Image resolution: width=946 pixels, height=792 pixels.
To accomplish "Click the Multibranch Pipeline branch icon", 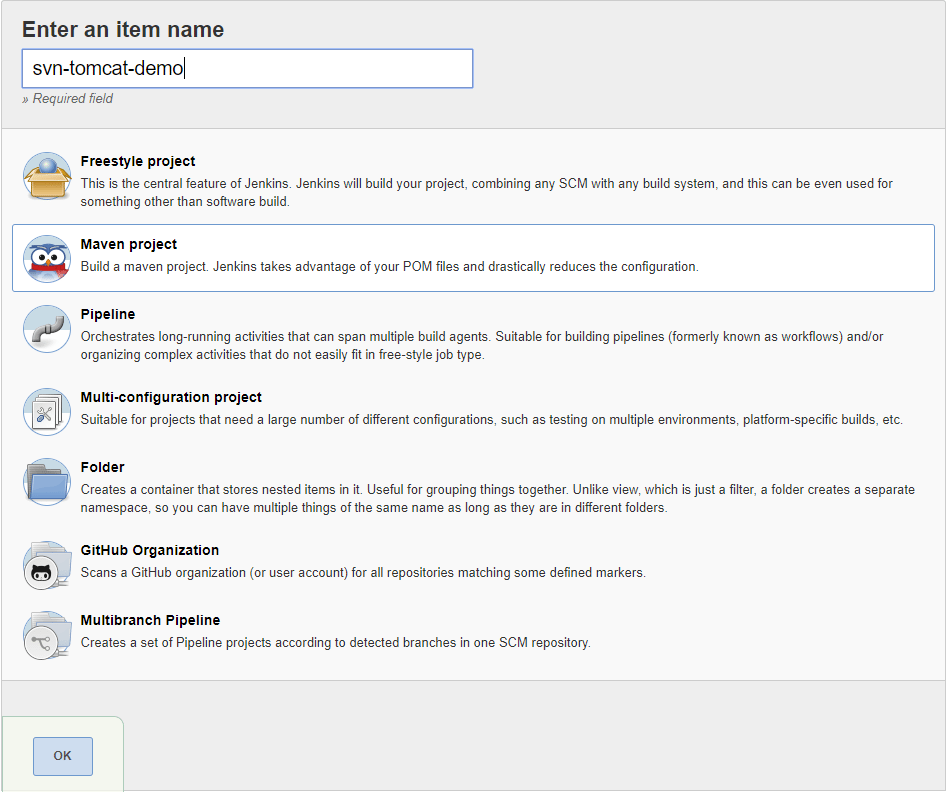I will pyautogui.click(x=47, y=635).
